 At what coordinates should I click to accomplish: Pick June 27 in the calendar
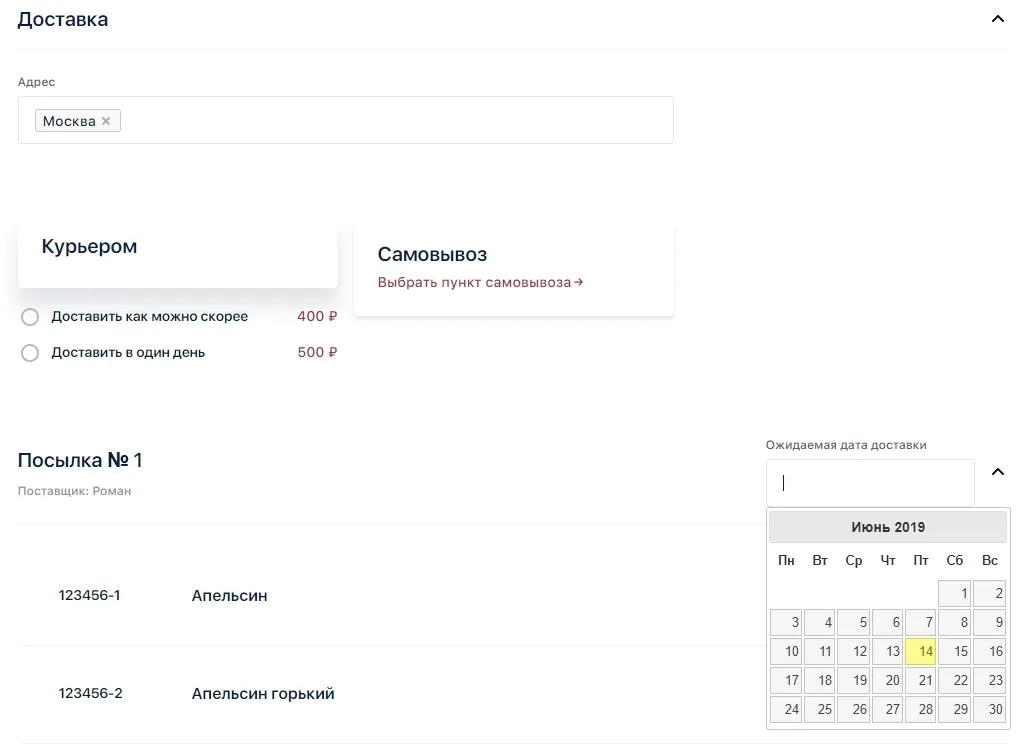[887, 709]
